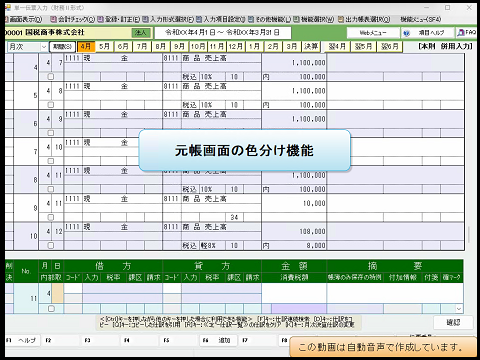
Task: Switch to the 5月 month tab
Action: click(104, 47)
